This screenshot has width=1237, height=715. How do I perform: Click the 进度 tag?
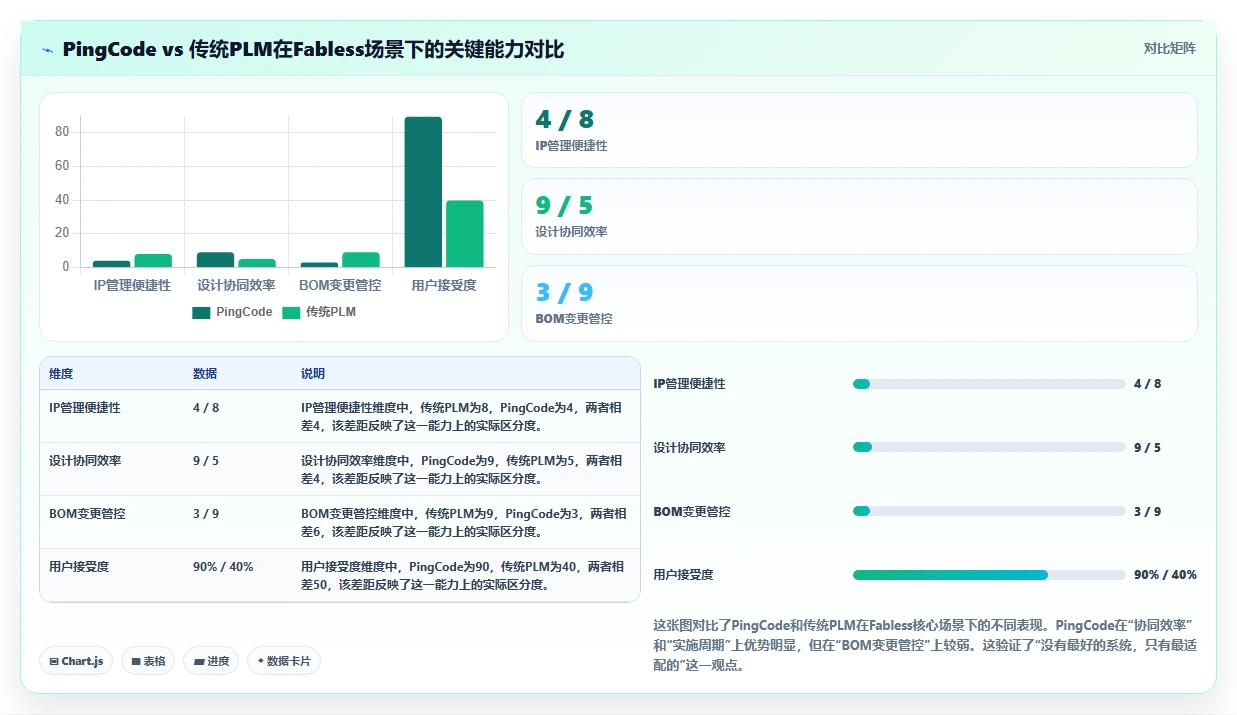click(211, 661)
